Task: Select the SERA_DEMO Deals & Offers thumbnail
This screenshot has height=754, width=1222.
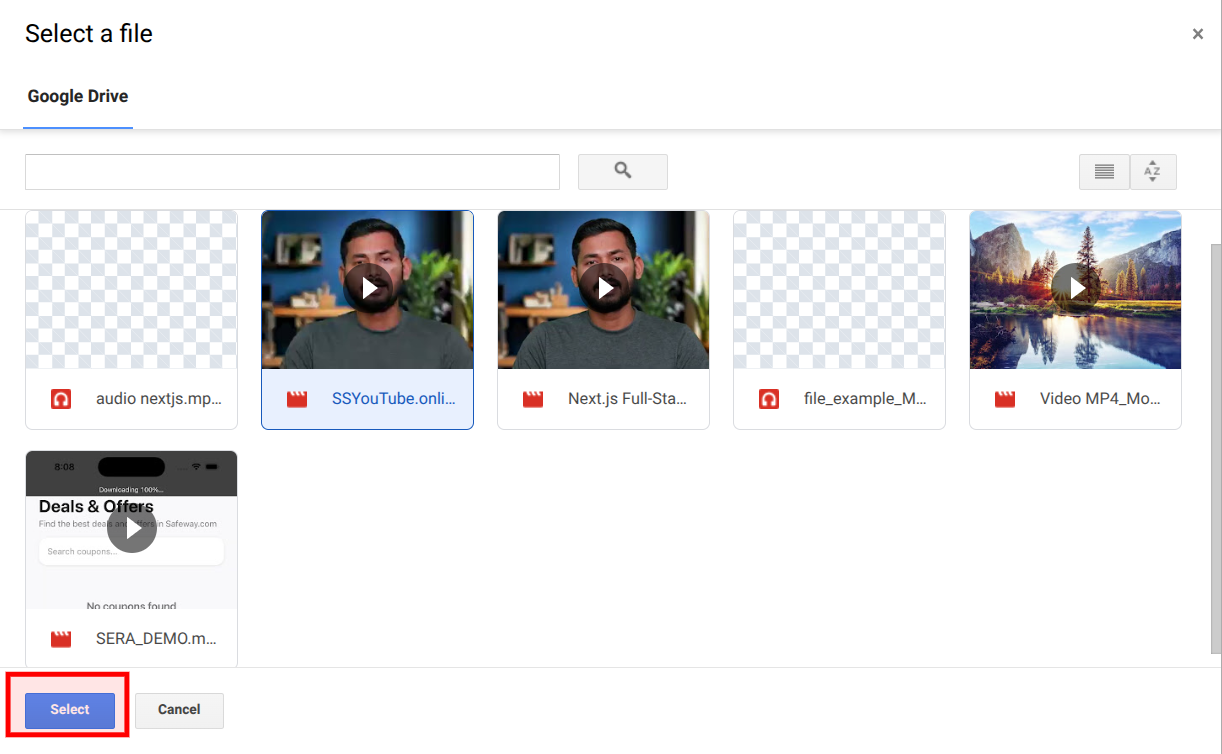Action: tap(131, 529)
